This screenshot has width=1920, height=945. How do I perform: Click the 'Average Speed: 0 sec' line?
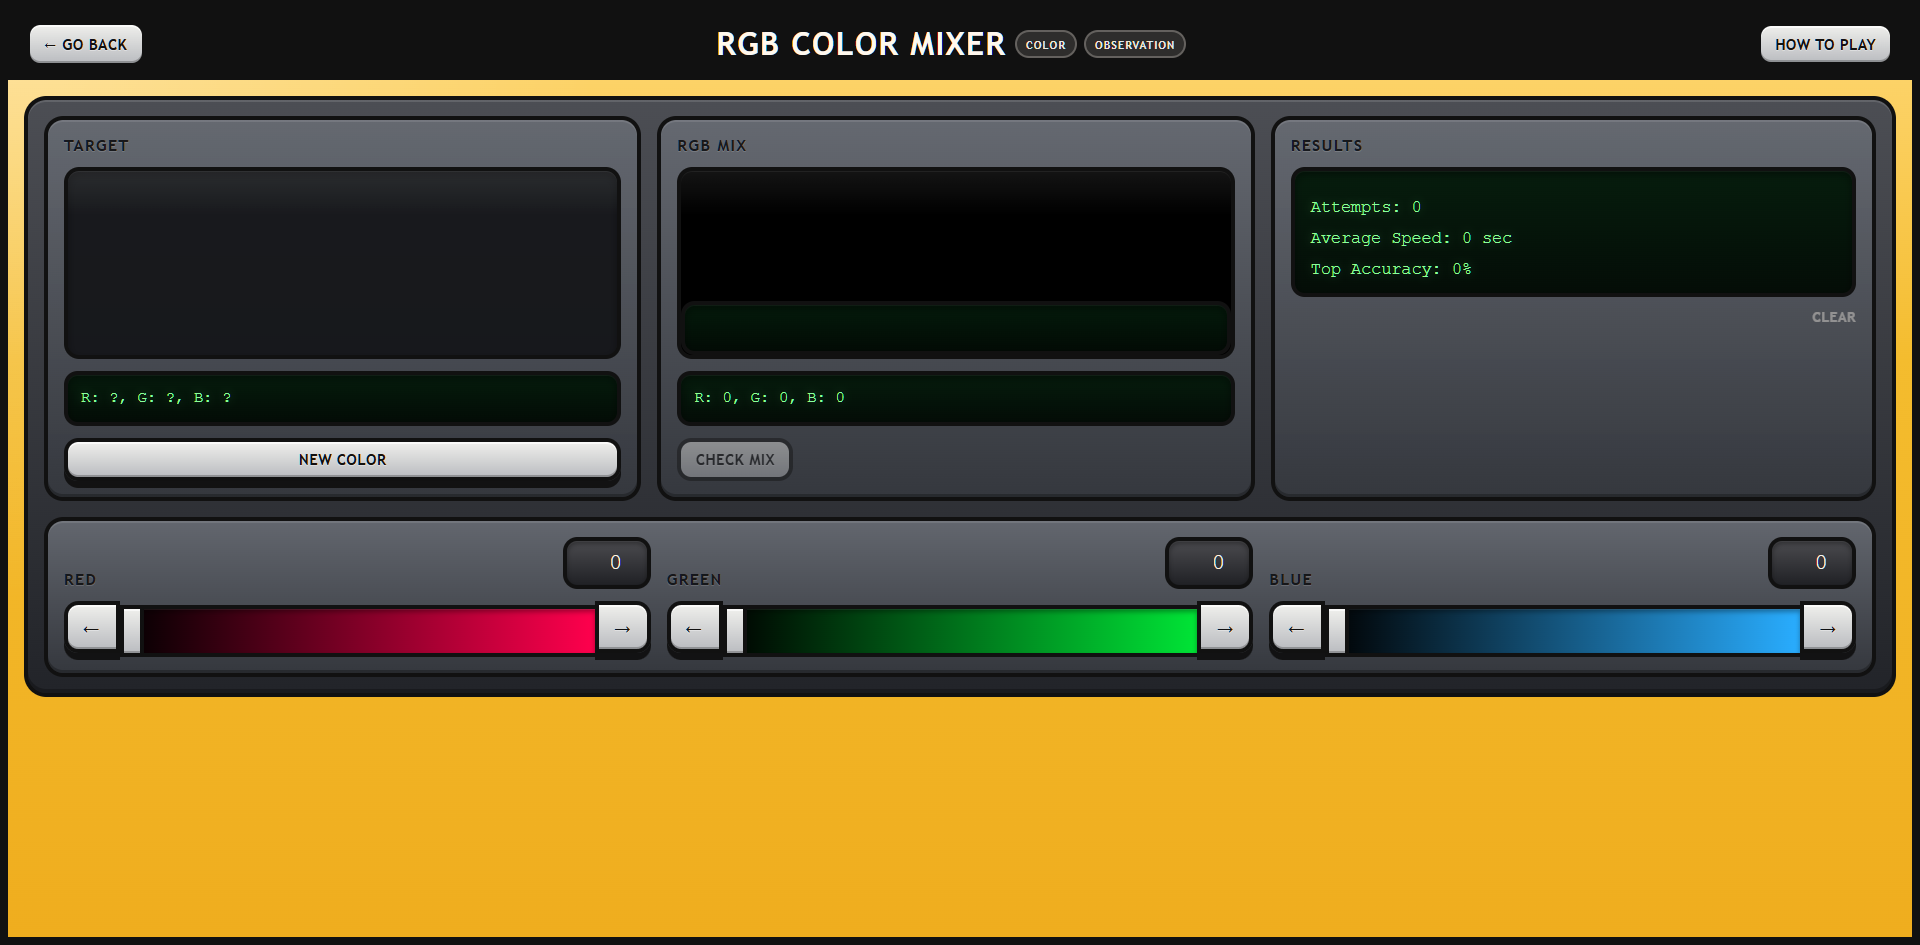(x=1411, y=238)
